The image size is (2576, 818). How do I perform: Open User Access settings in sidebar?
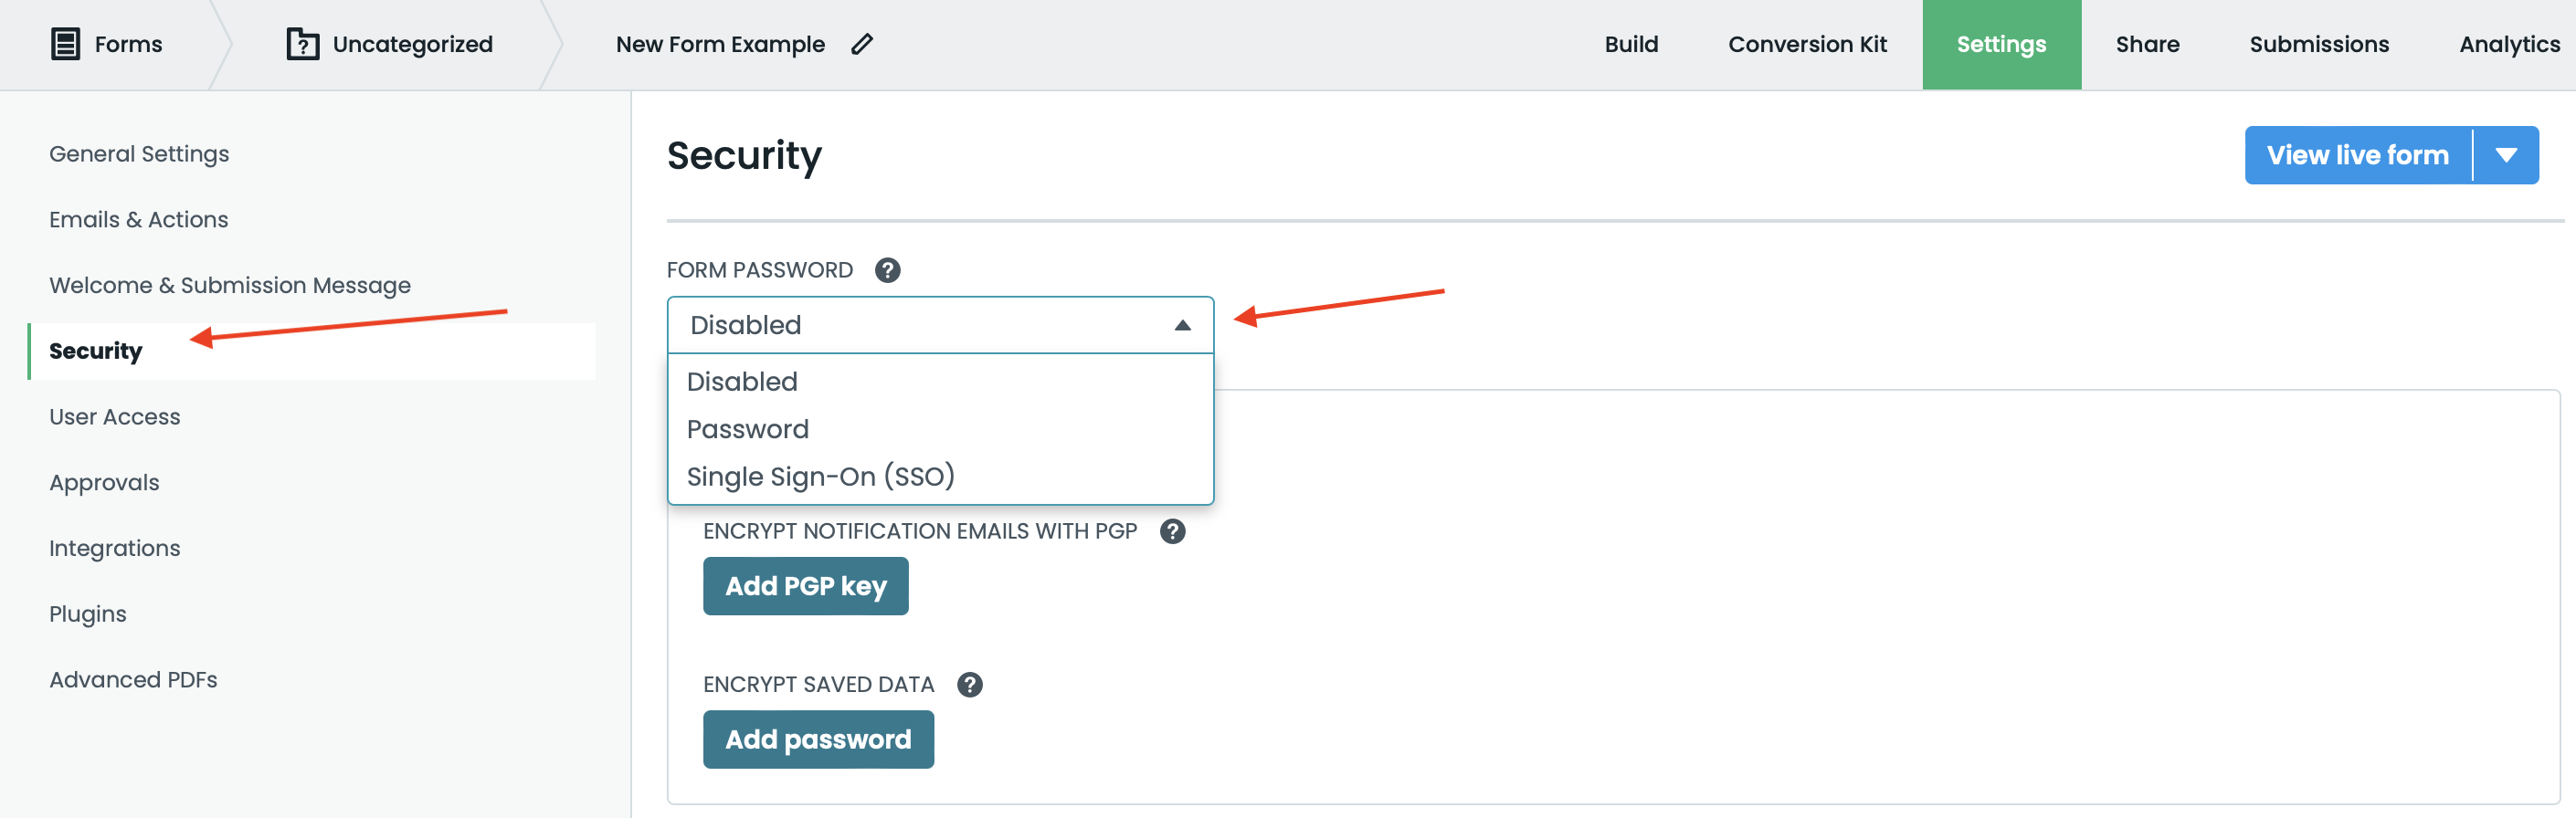tap(115, 417)
